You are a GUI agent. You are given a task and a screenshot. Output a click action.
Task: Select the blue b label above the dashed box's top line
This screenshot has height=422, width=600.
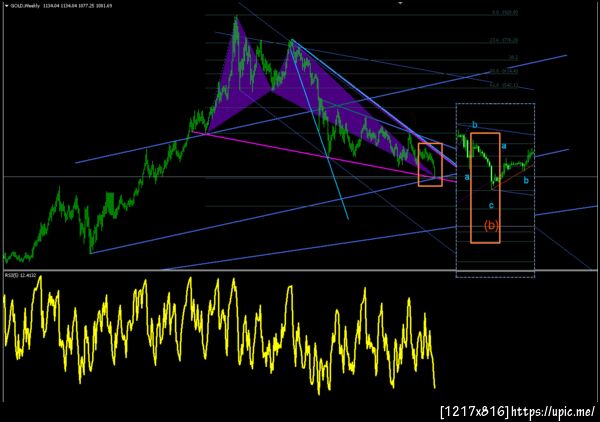475,125
